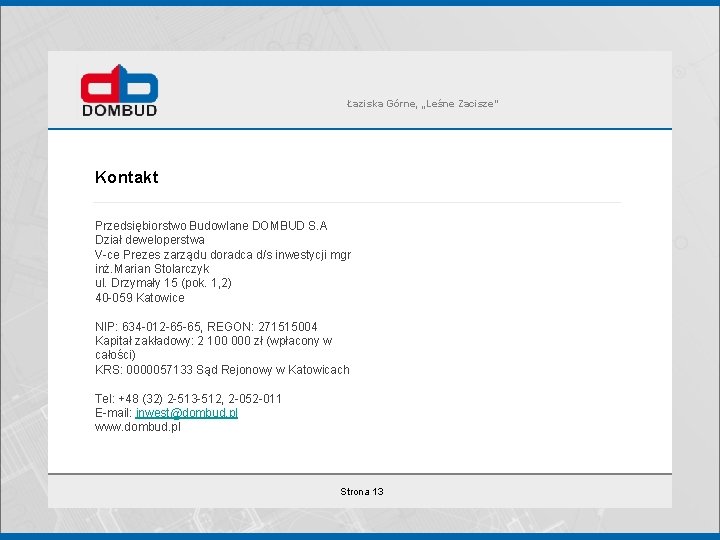Click the V-ce Prezes zarządu doradca line

tap(223, 255)
